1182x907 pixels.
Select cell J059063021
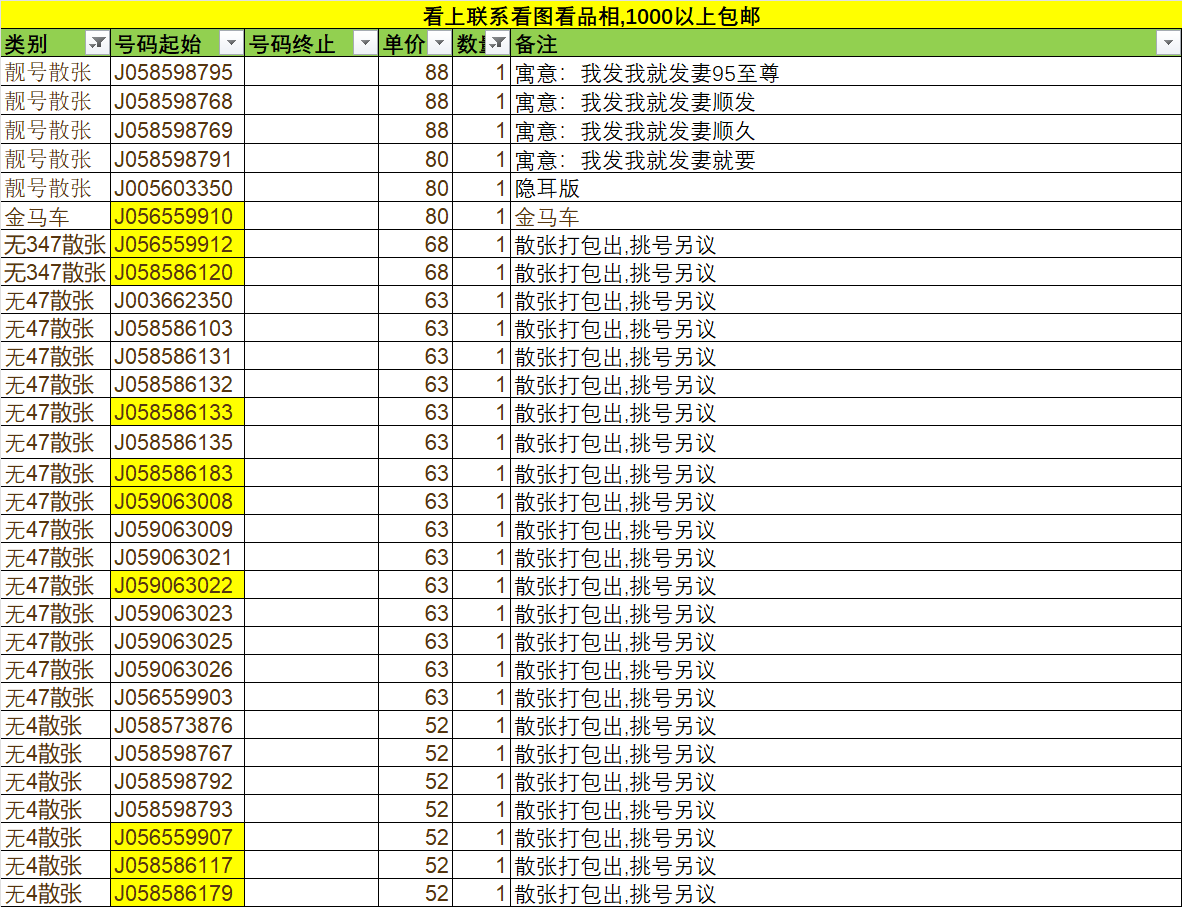[x=178, y=556]
